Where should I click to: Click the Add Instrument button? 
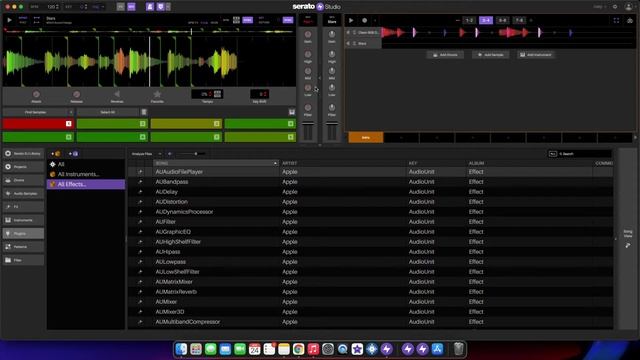(x=536, y=55)
